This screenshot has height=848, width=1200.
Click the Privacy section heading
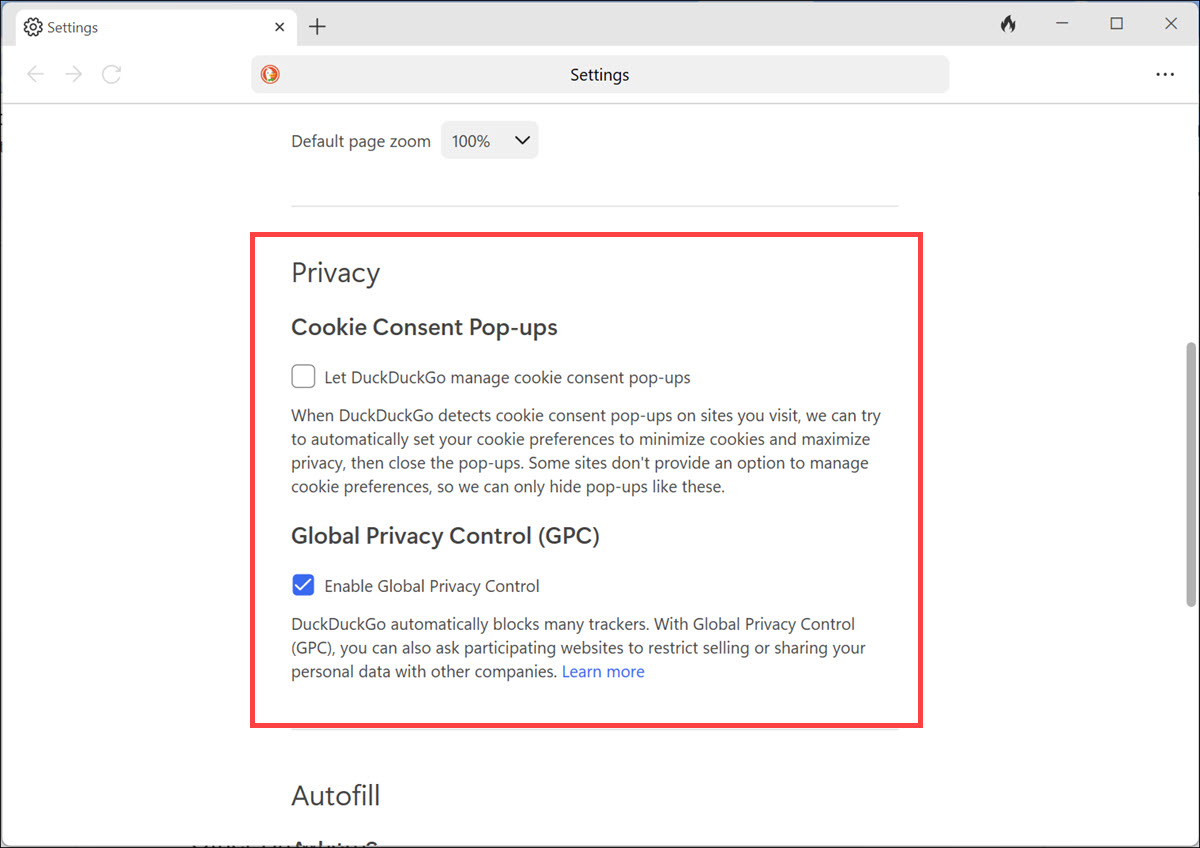pos(336,273)
